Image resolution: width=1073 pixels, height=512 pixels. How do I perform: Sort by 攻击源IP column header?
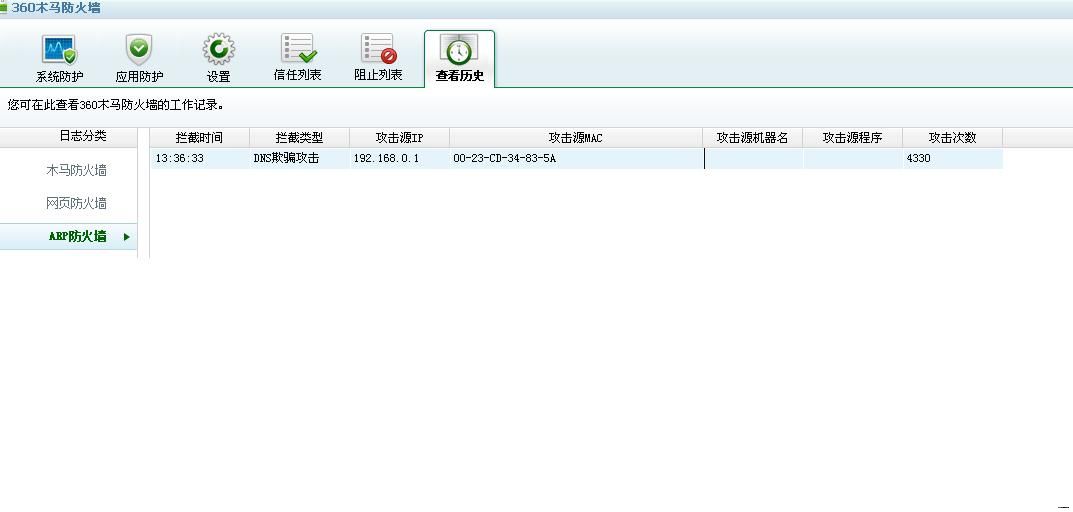(x=399, y=138)
